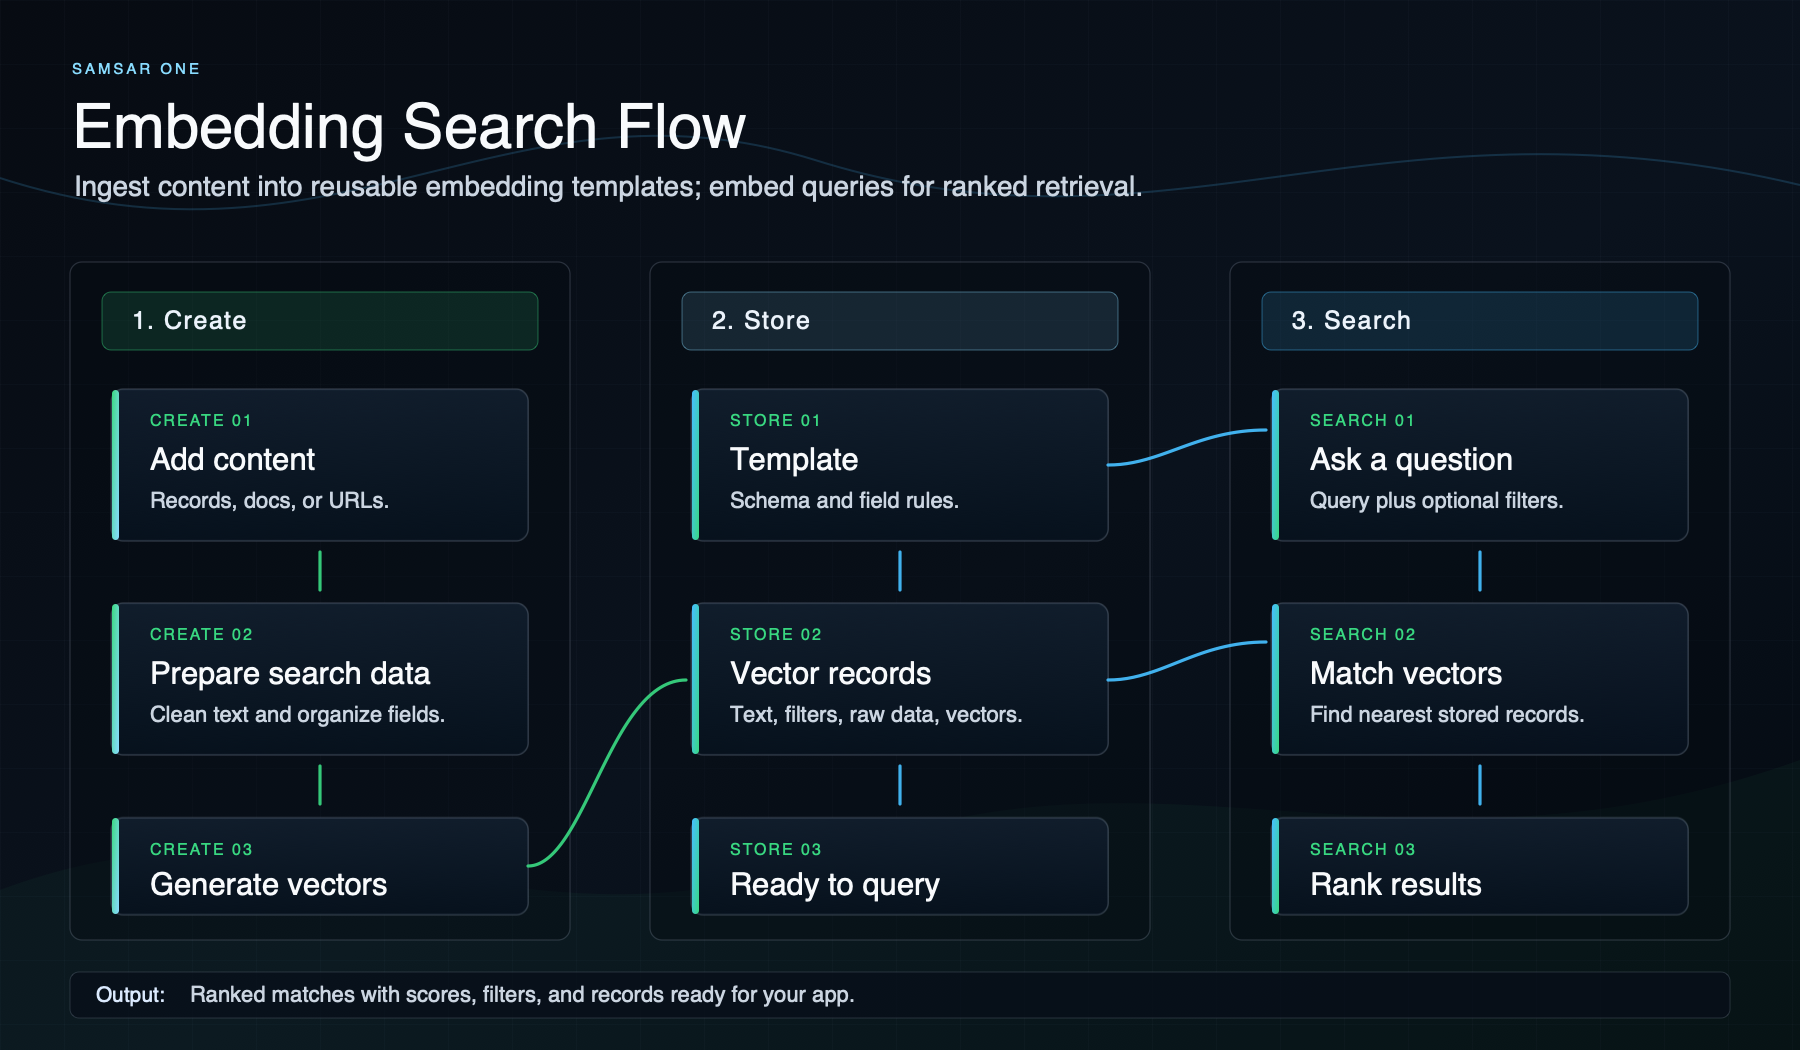Open the Ask a question card
The width and height of the screenshot is (1800, 1050).
point(1479,465)
